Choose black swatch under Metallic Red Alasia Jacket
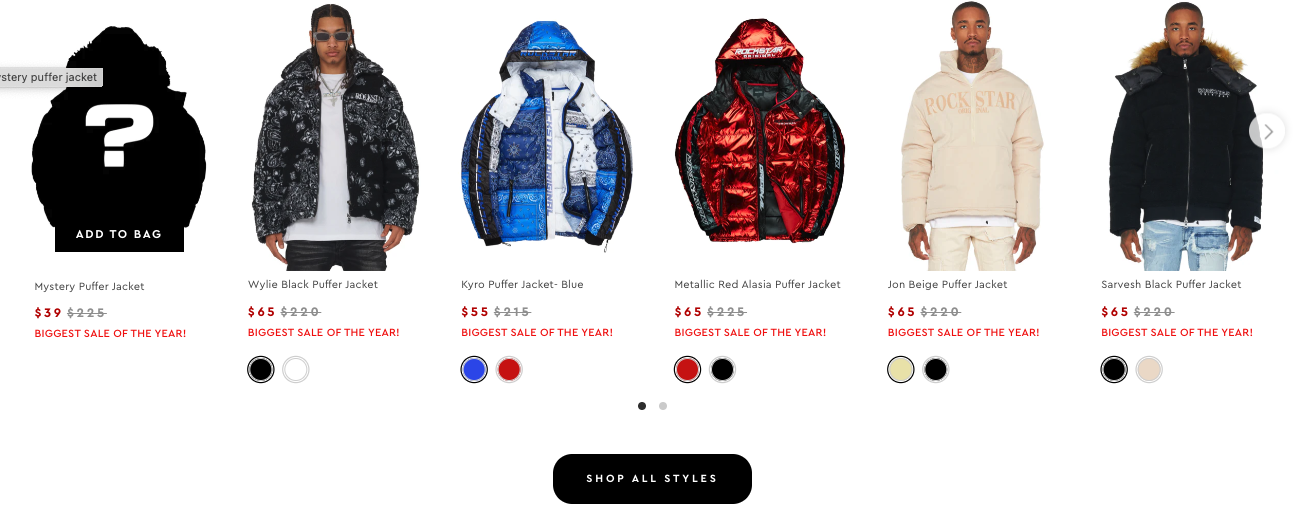1303x513 pixels. (x=722, y=370)
